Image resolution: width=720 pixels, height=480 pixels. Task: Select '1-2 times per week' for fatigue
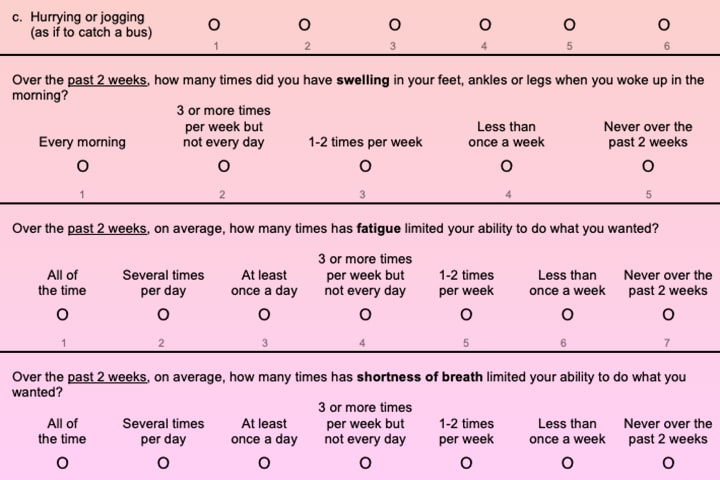click(x=466, y=315)
